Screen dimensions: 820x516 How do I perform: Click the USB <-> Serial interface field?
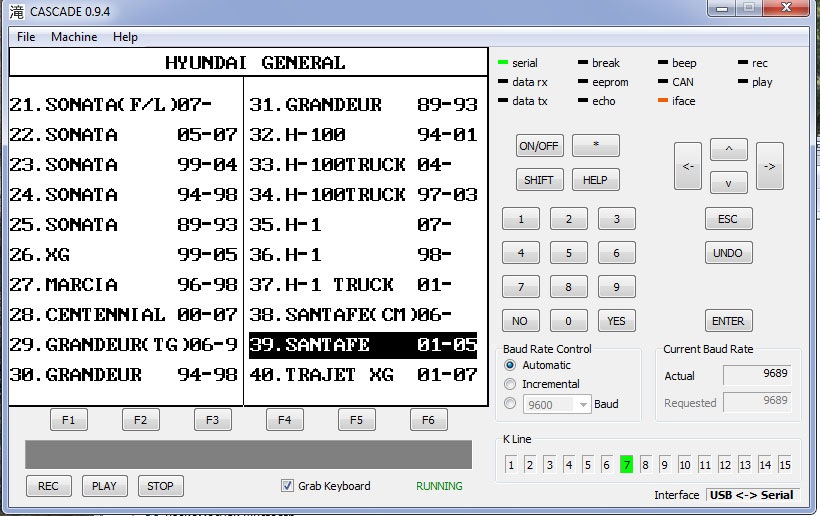click(x=751, y=495)
